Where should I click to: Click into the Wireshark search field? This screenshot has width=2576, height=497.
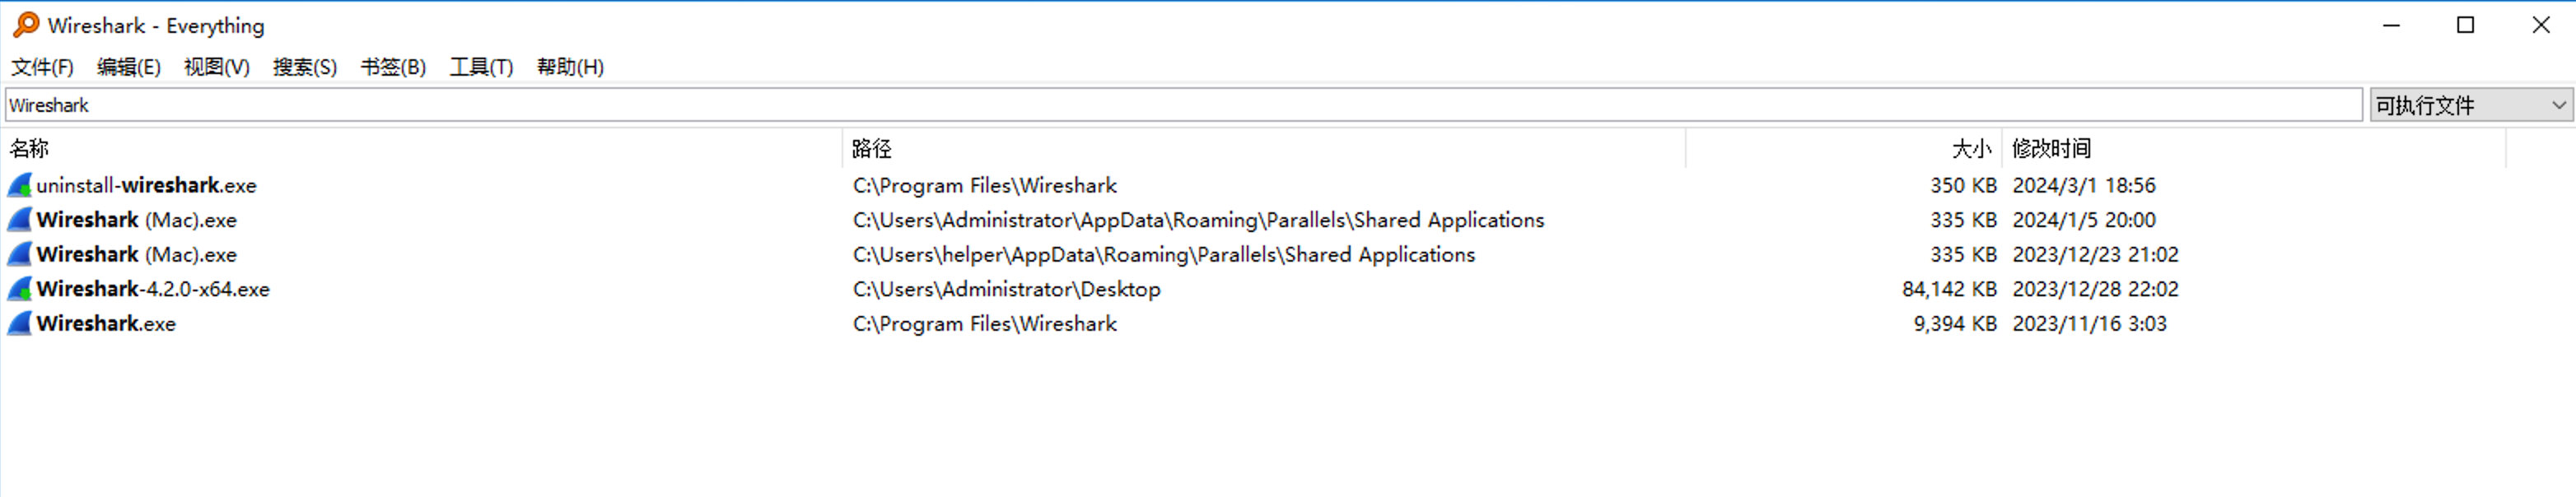pyautogui.click(x=1180, y=105)
